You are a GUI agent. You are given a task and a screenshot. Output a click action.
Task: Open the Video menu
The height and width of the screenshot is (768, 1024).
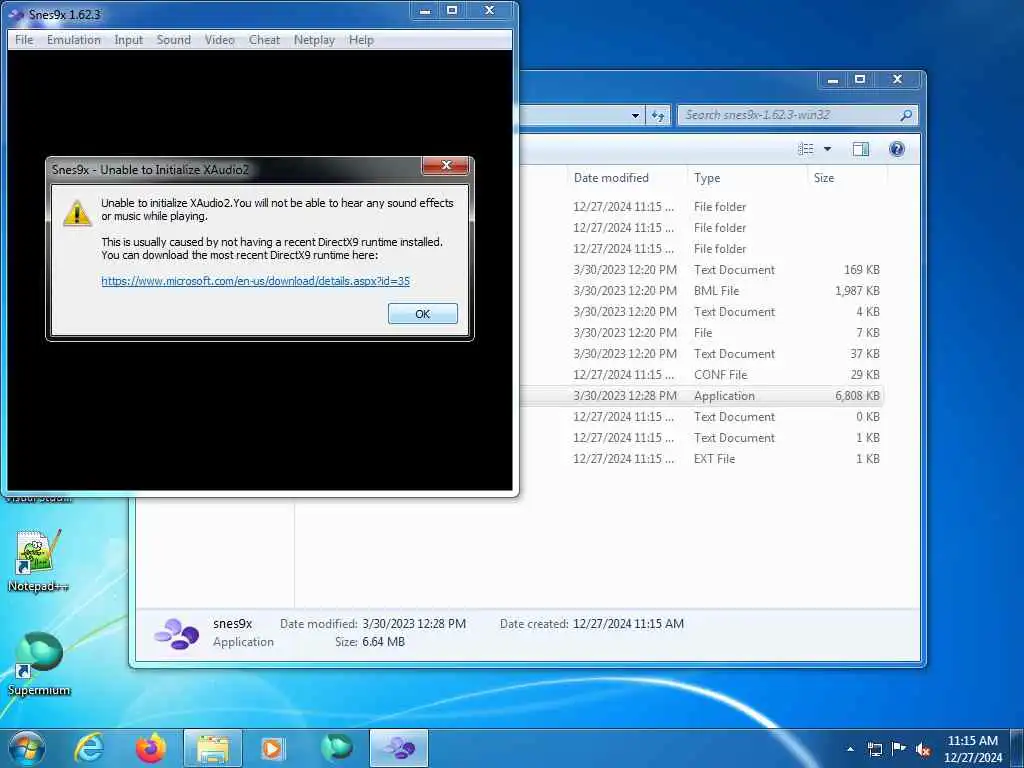point(219,40)
